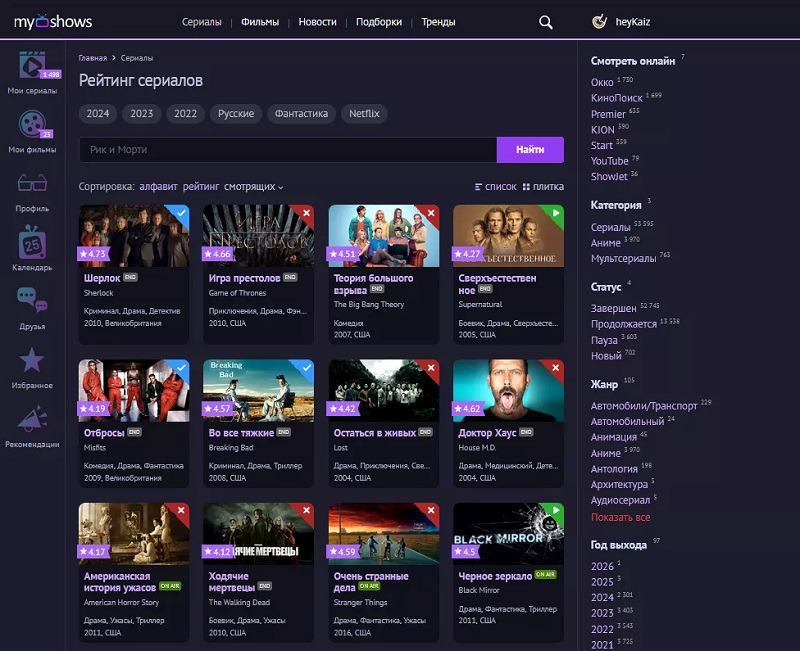This screenshot has height=651, width=800.
Task: Open the search magnifier icon
Action: pyautogui.click(x=545, y=22)
